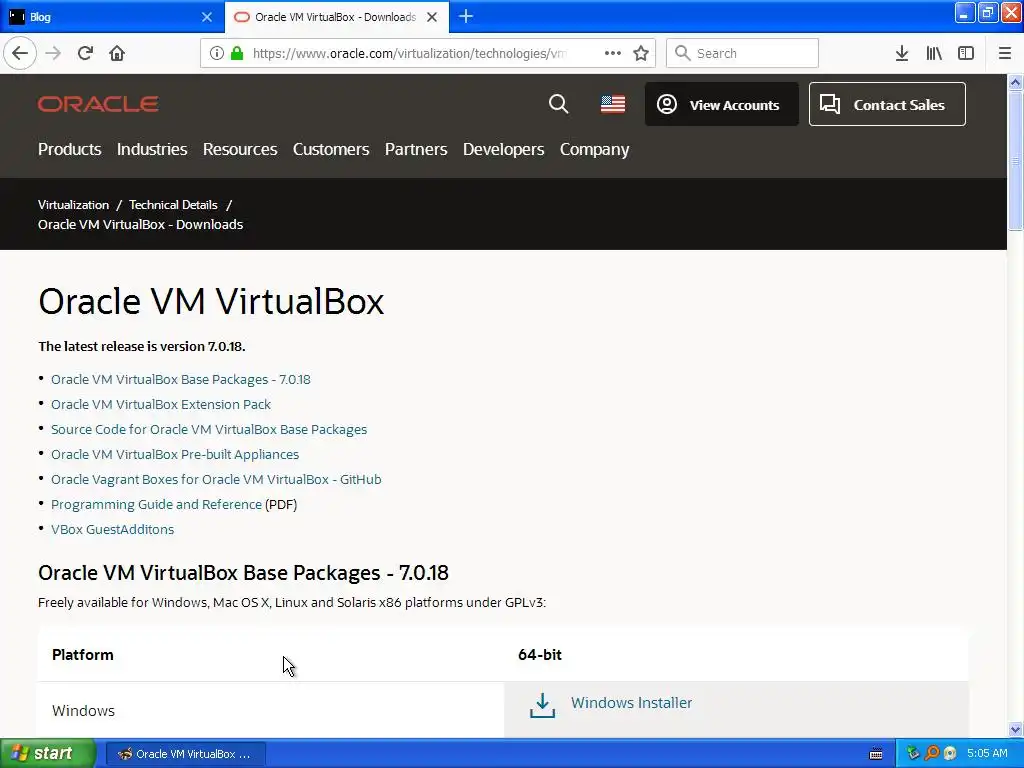Click the 64-bit column header

pos(539,654)
